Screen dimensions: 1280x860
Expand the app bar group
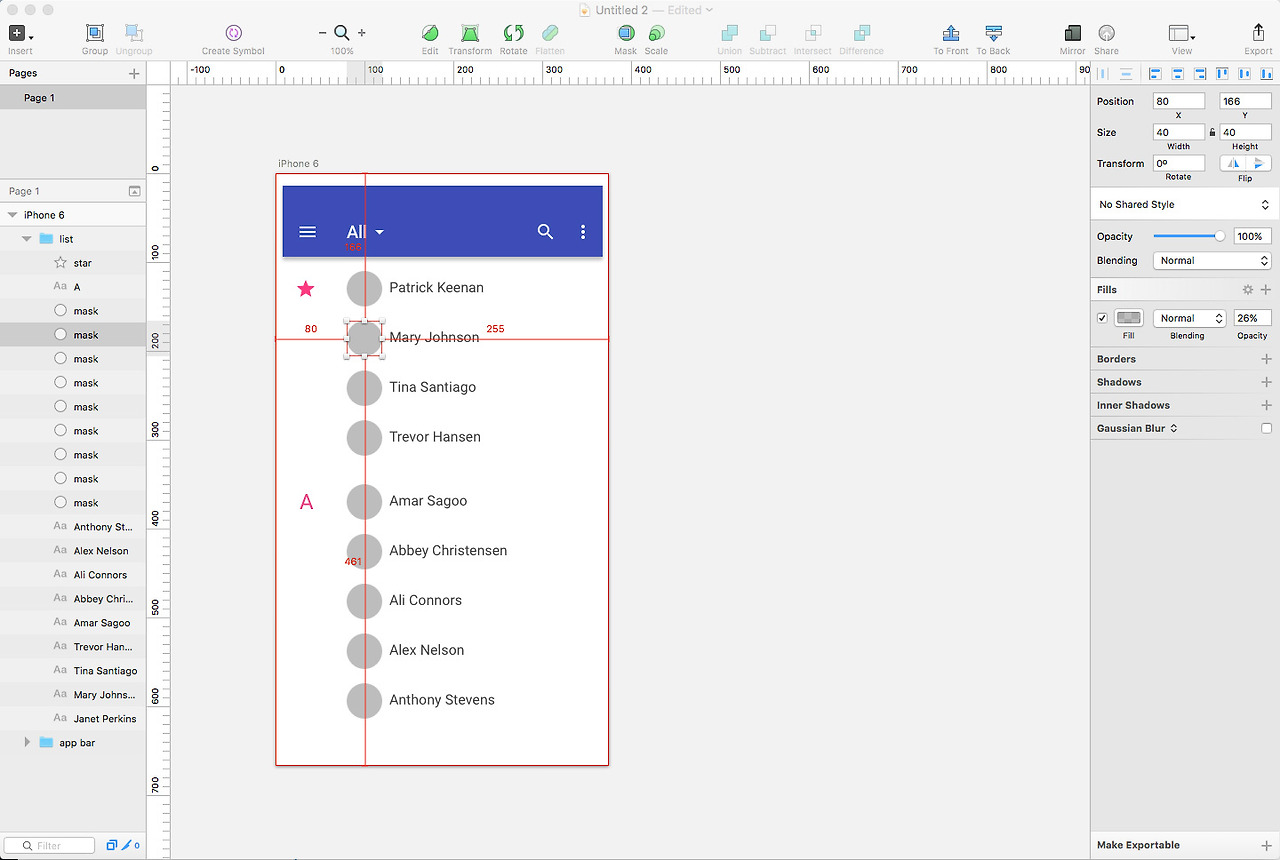tap(27, 743)
